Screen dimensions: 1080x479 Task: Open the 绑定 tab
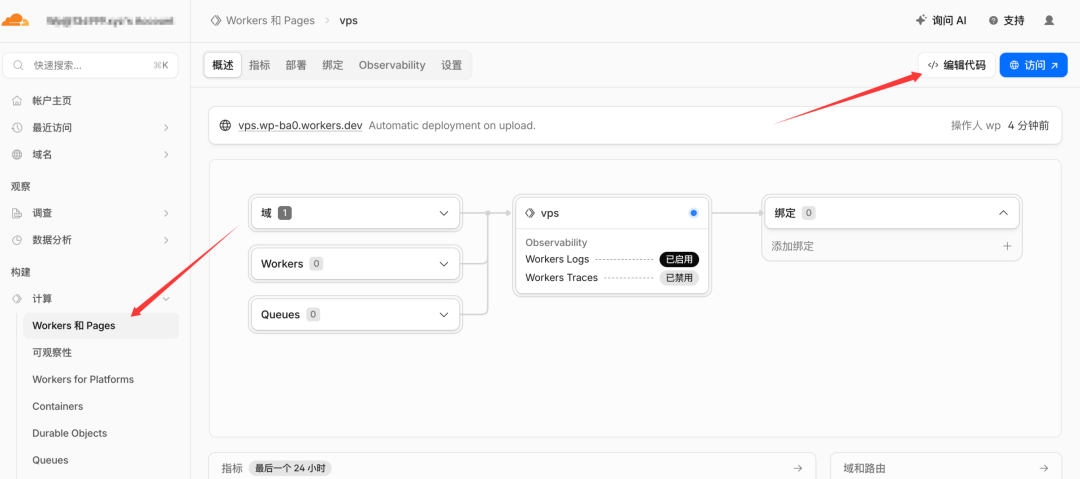click(333, 65)
